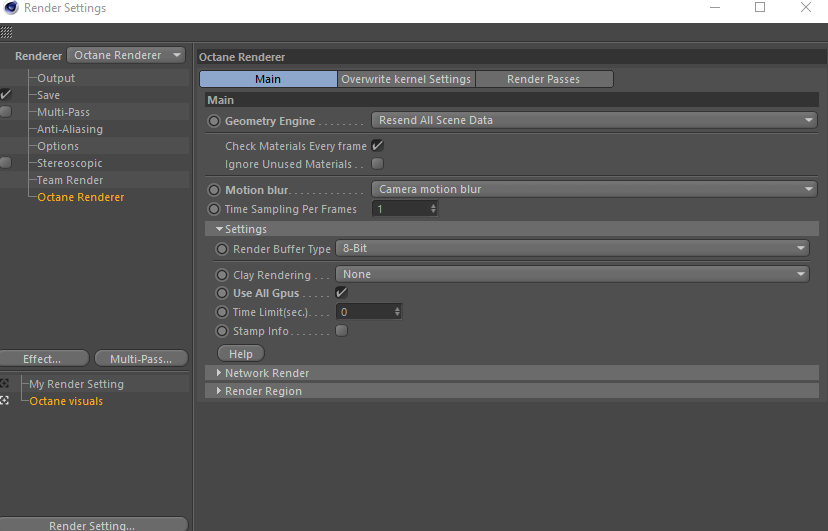Select Team Render in the settings list
Screen dimensions: 828x531
(70, 180)
